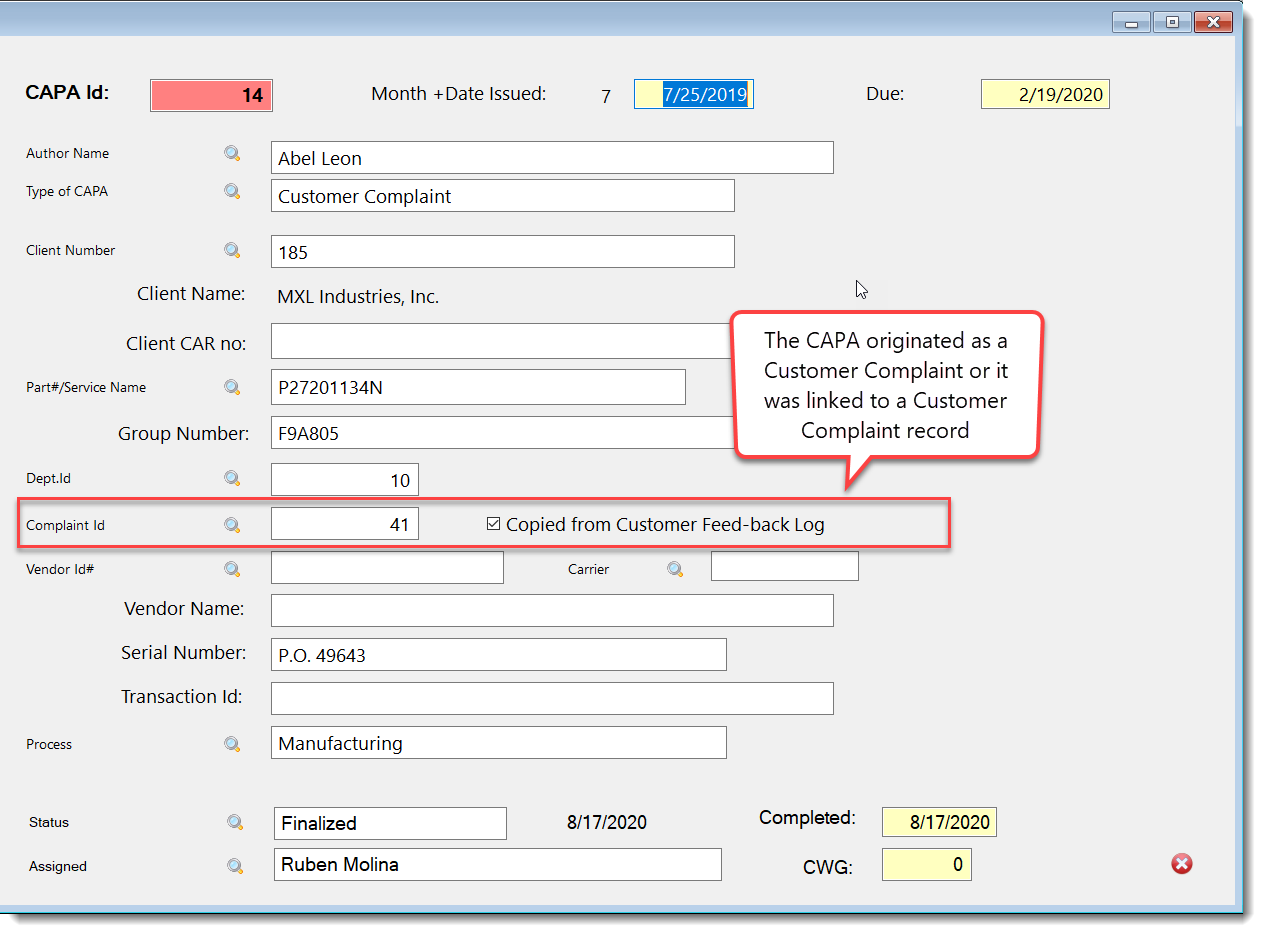Click the Serial Number field with P.O. 49643
Image resolution: width=1263 pixels, height=934 pixels.
[498, 655]
